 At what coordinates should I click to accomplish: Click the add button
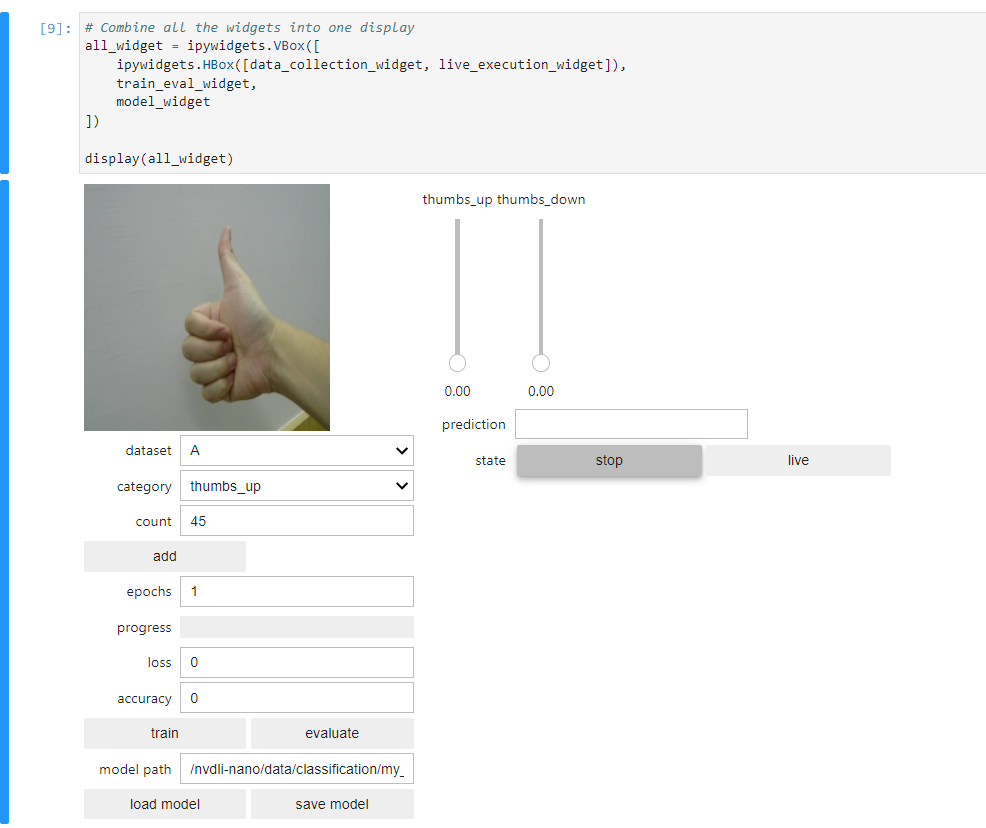[165, 556]
